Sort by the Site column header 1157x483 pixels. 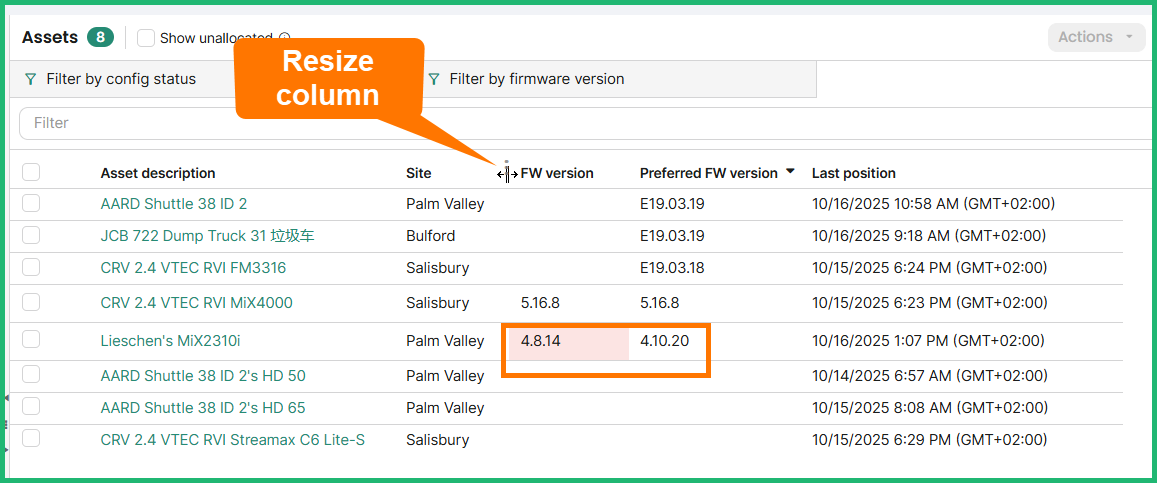click(x=419, y=173)
